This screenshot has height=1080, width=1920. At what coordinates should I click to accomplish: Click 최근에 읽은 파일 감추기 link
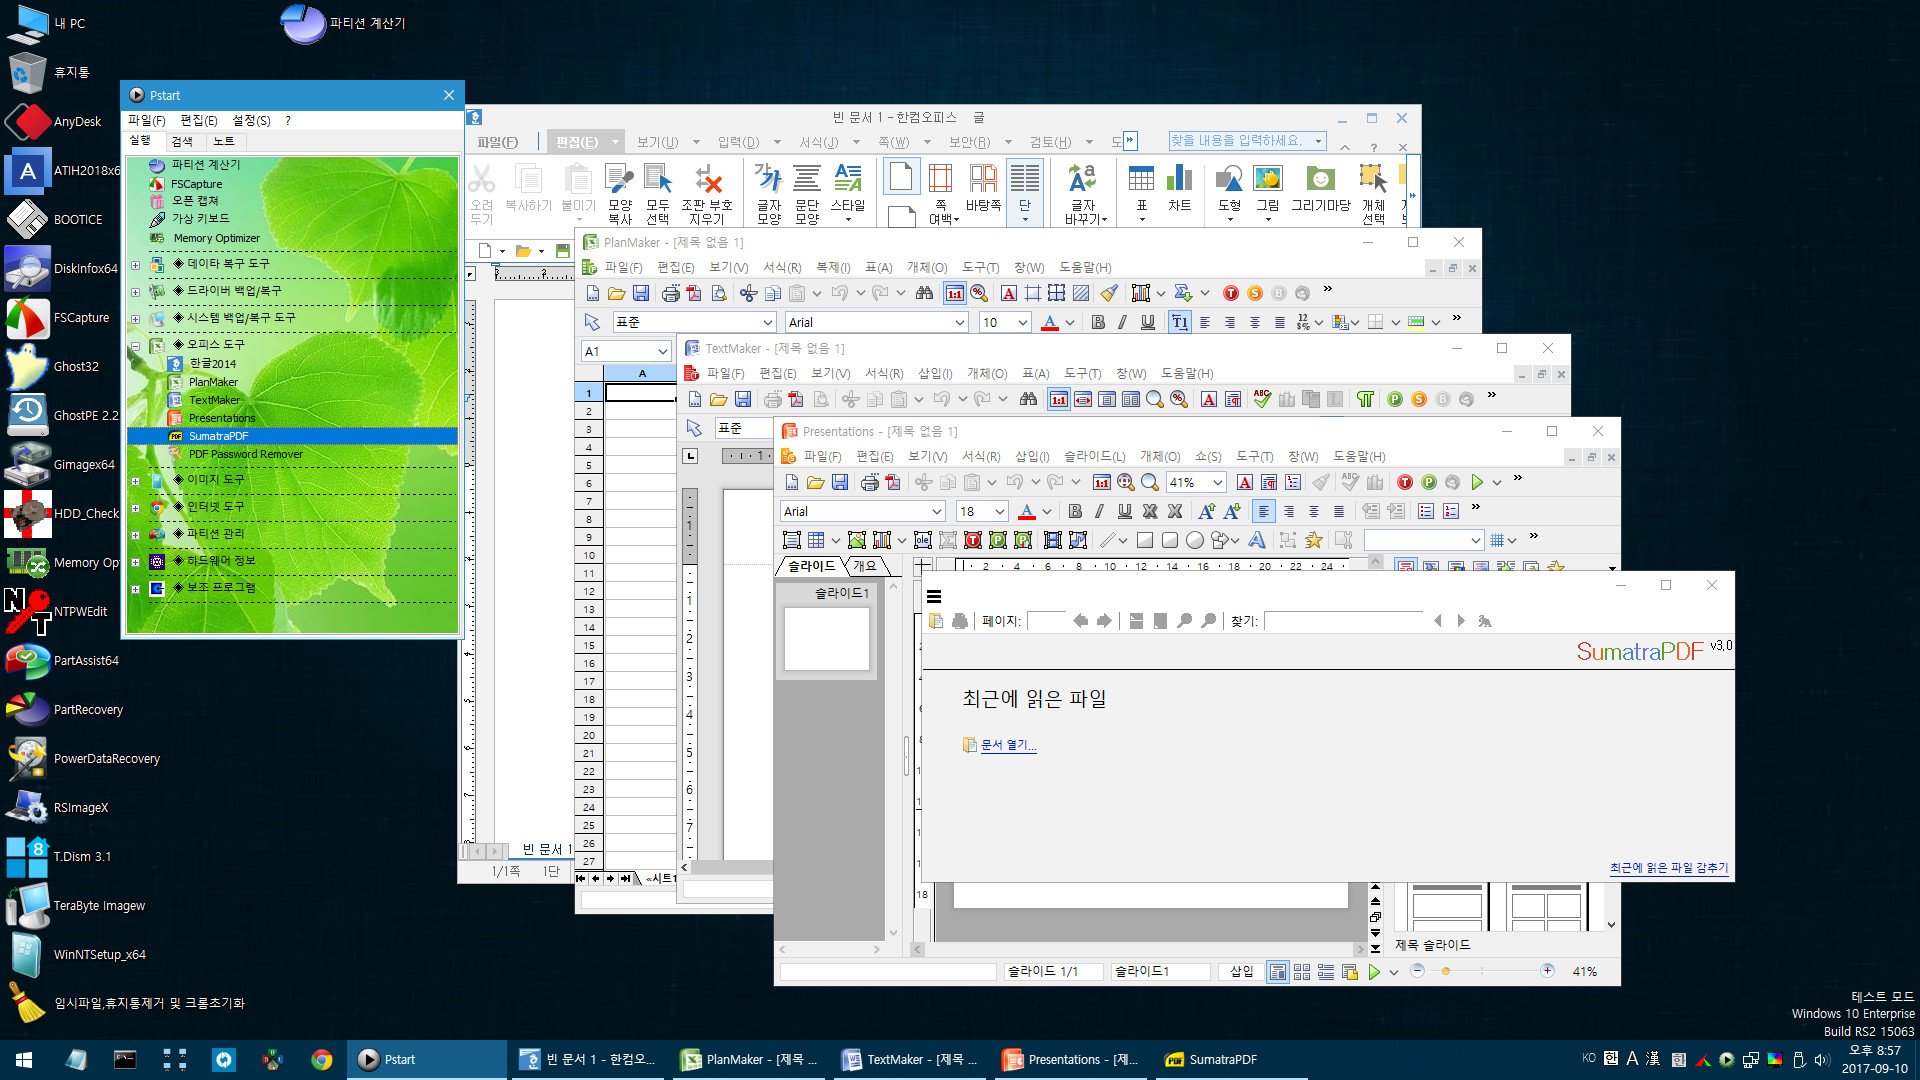tap(1669, 868)
